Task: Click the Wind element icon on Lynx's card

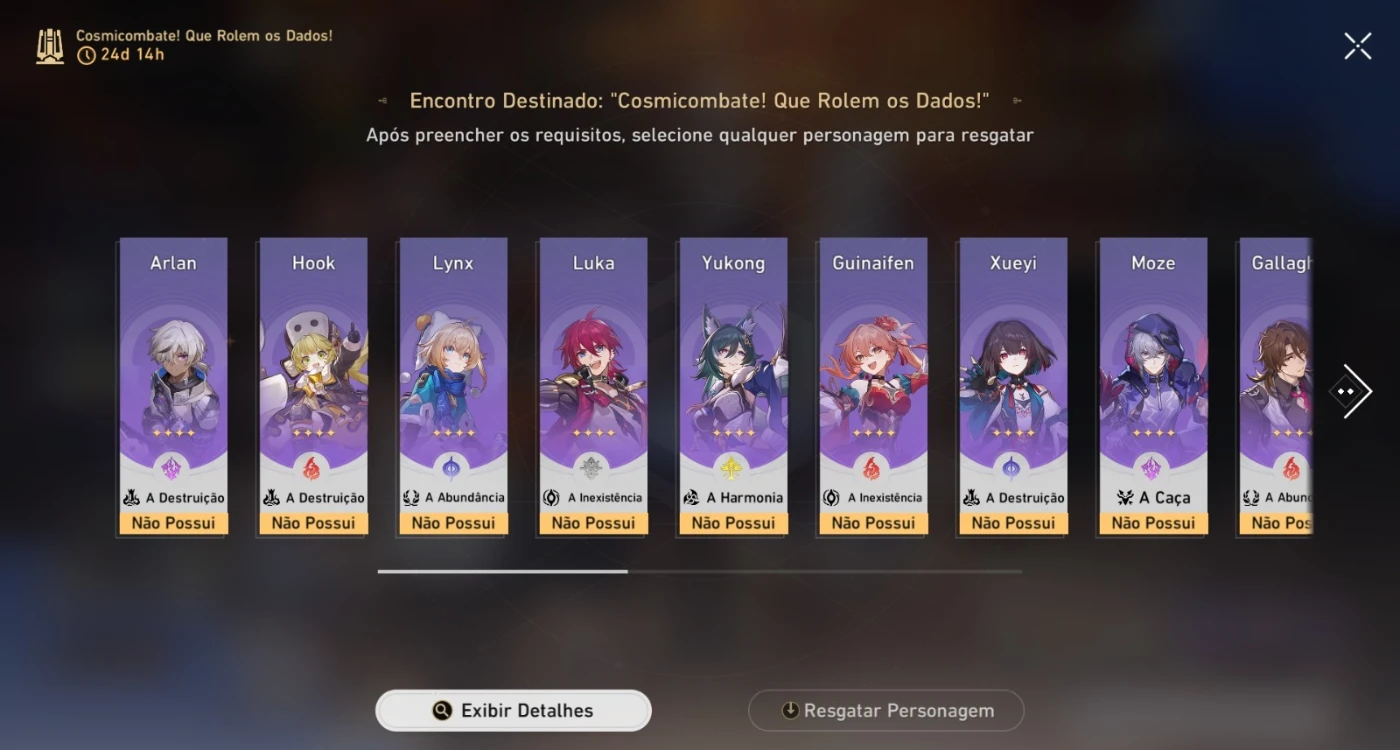Action: pyautogui.click(x=452, y=467)
